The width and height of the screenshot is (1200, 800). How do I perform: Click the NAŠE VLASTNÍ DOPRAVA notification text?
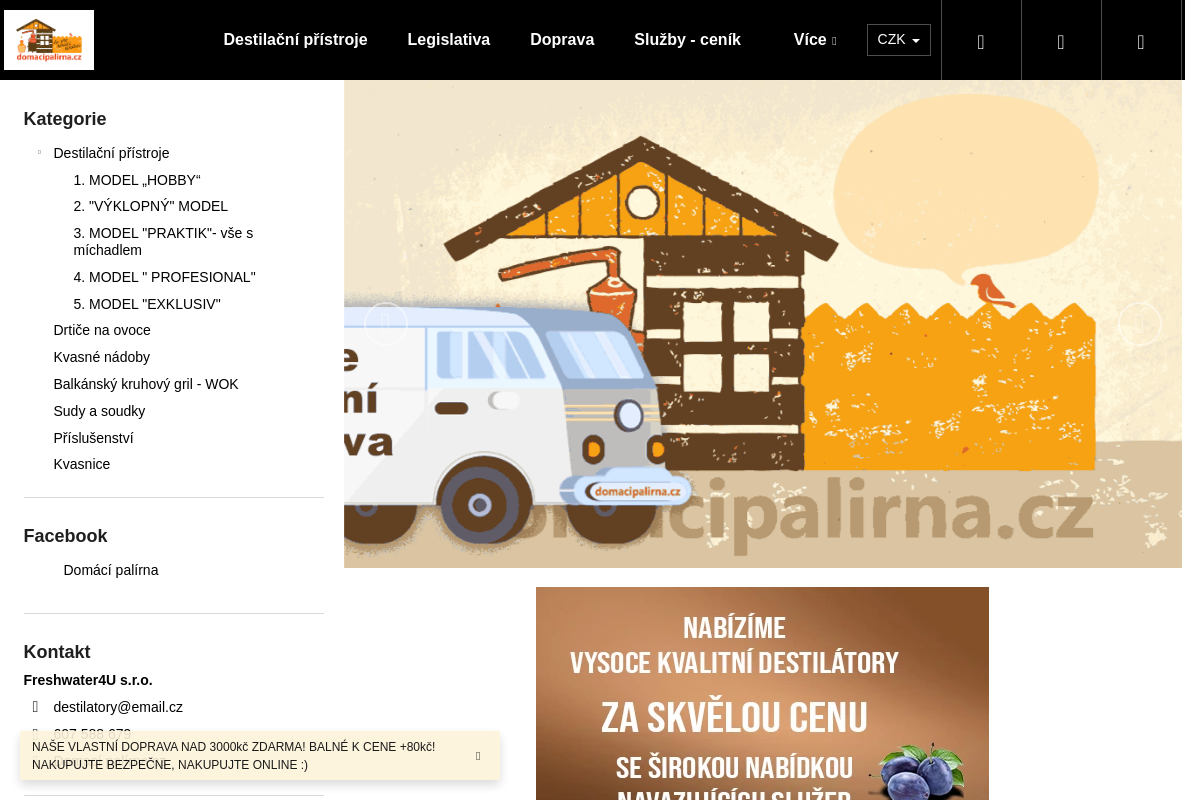(x=234, y=756)
